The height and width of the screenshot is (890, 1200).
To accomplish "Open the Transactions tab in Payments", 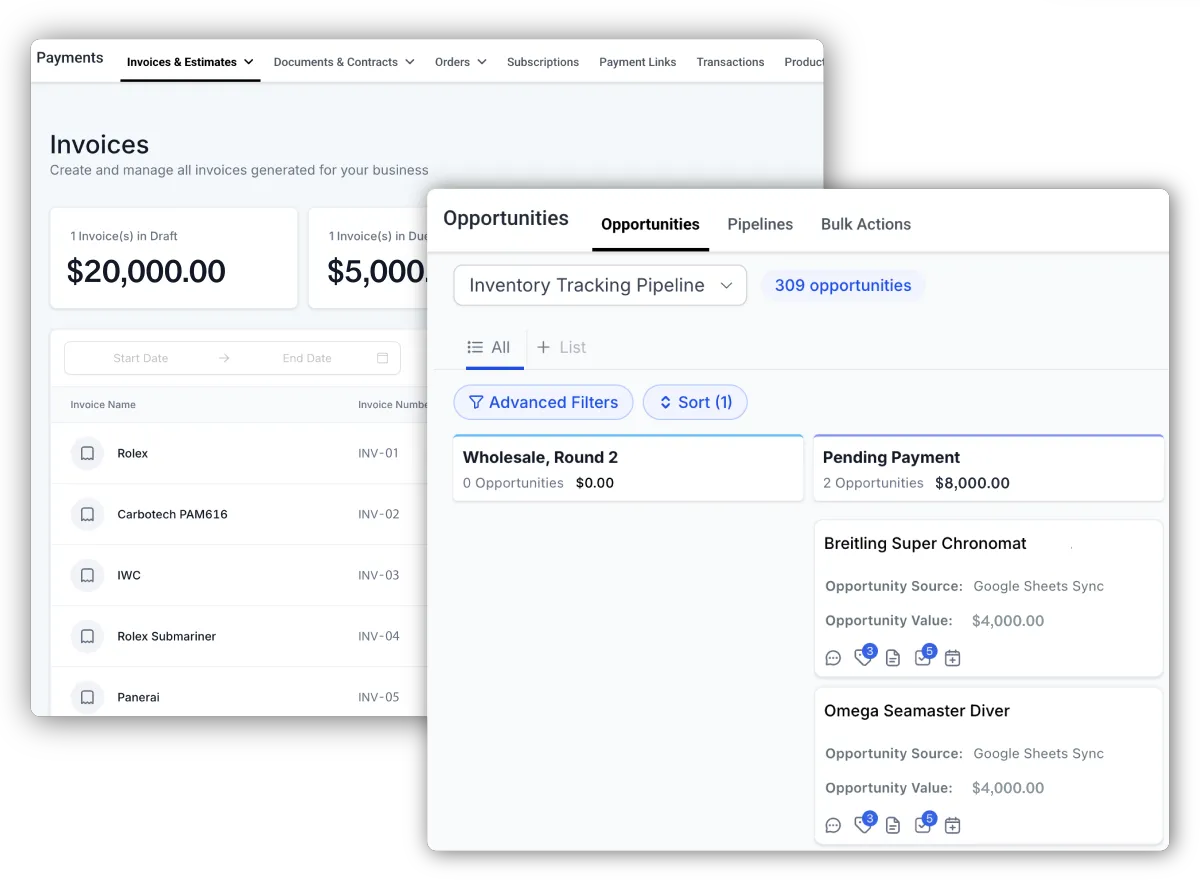I will coord(730,62).
